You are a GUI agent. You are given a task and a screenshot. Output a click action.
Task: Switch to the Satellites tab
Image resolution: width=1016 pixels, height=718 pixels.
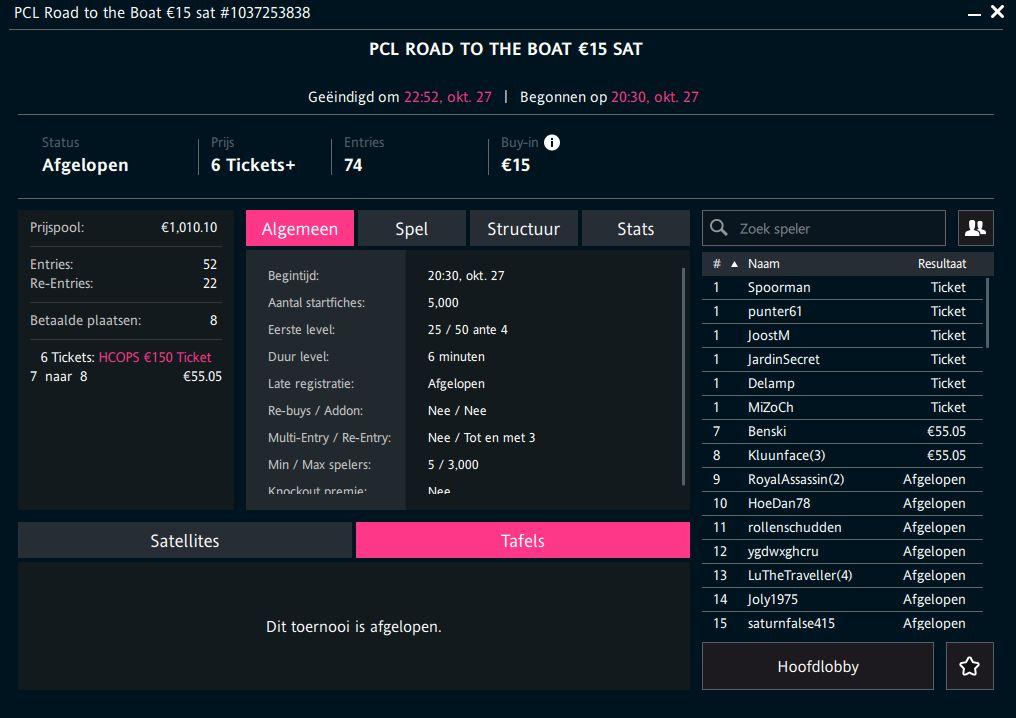185,541
